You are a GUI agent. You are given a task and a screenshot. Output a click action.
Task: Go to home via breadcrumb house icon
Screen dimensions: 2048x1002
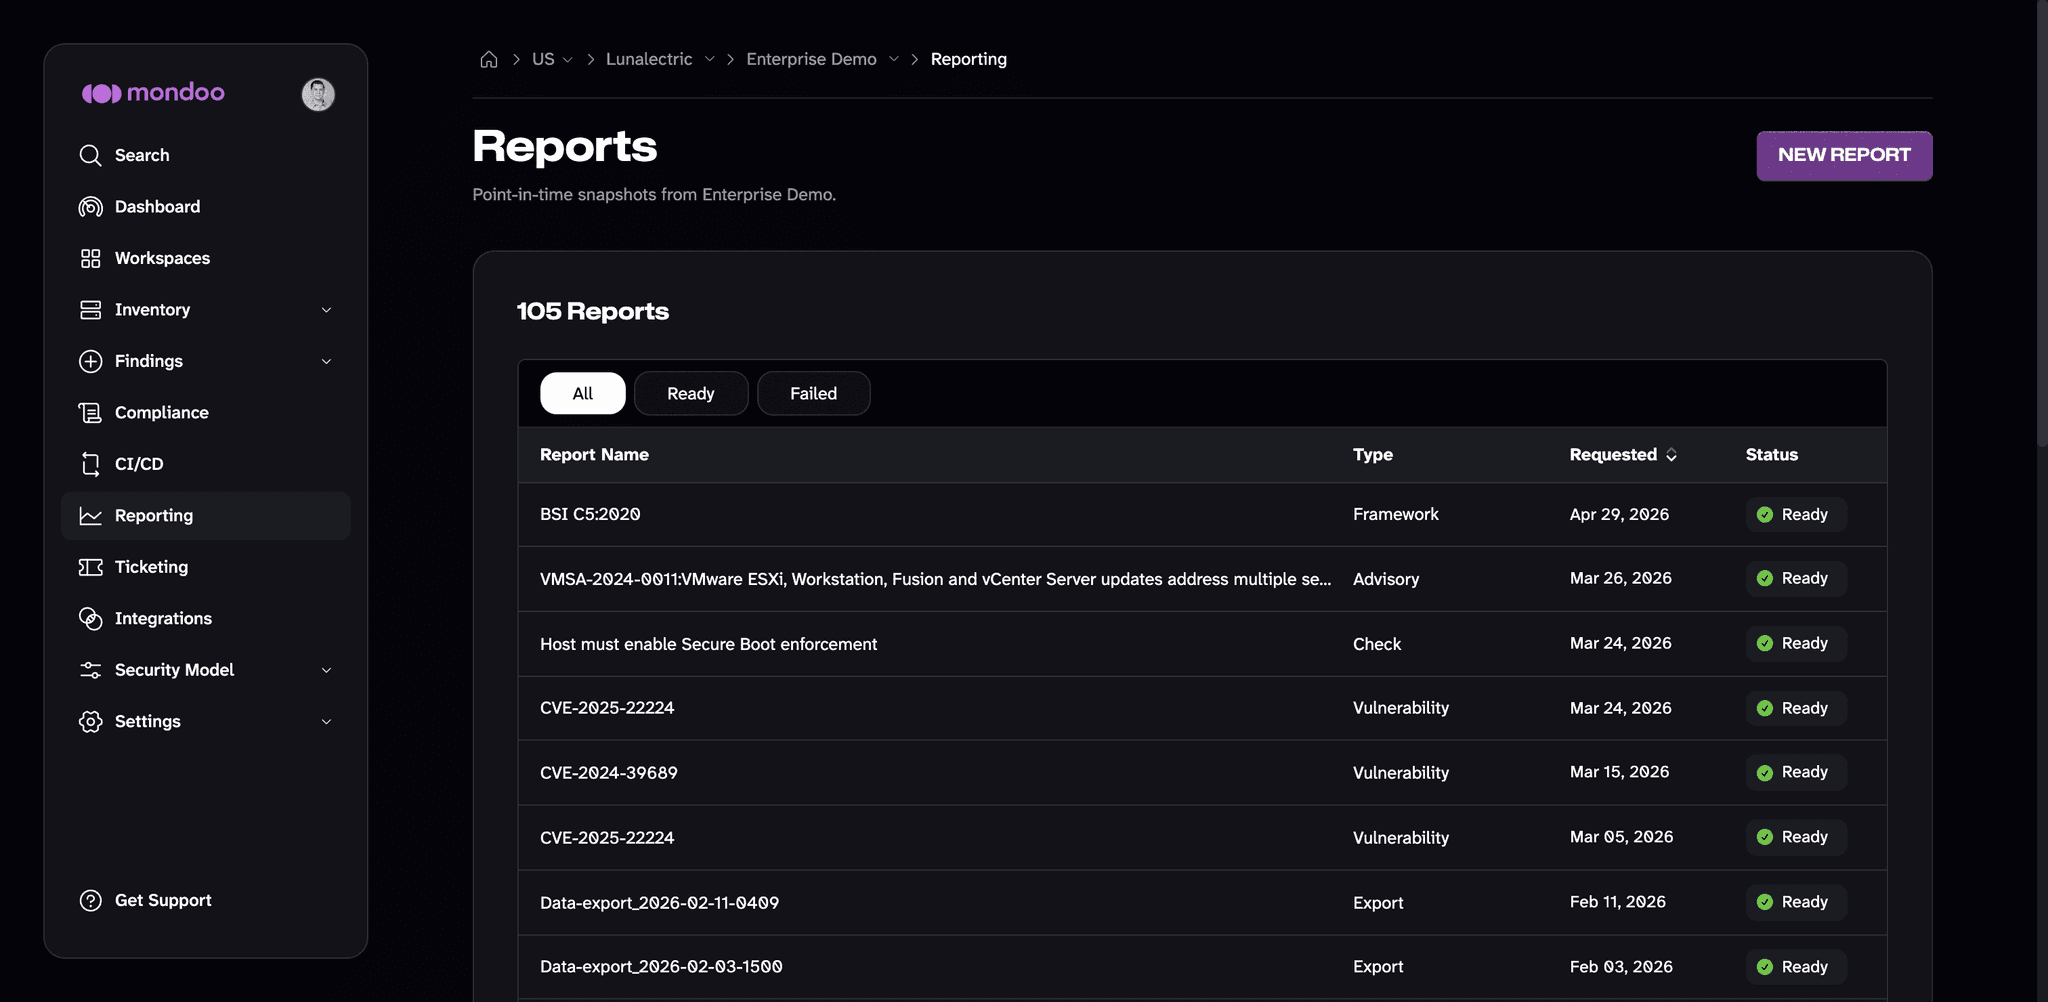[489, 59]
